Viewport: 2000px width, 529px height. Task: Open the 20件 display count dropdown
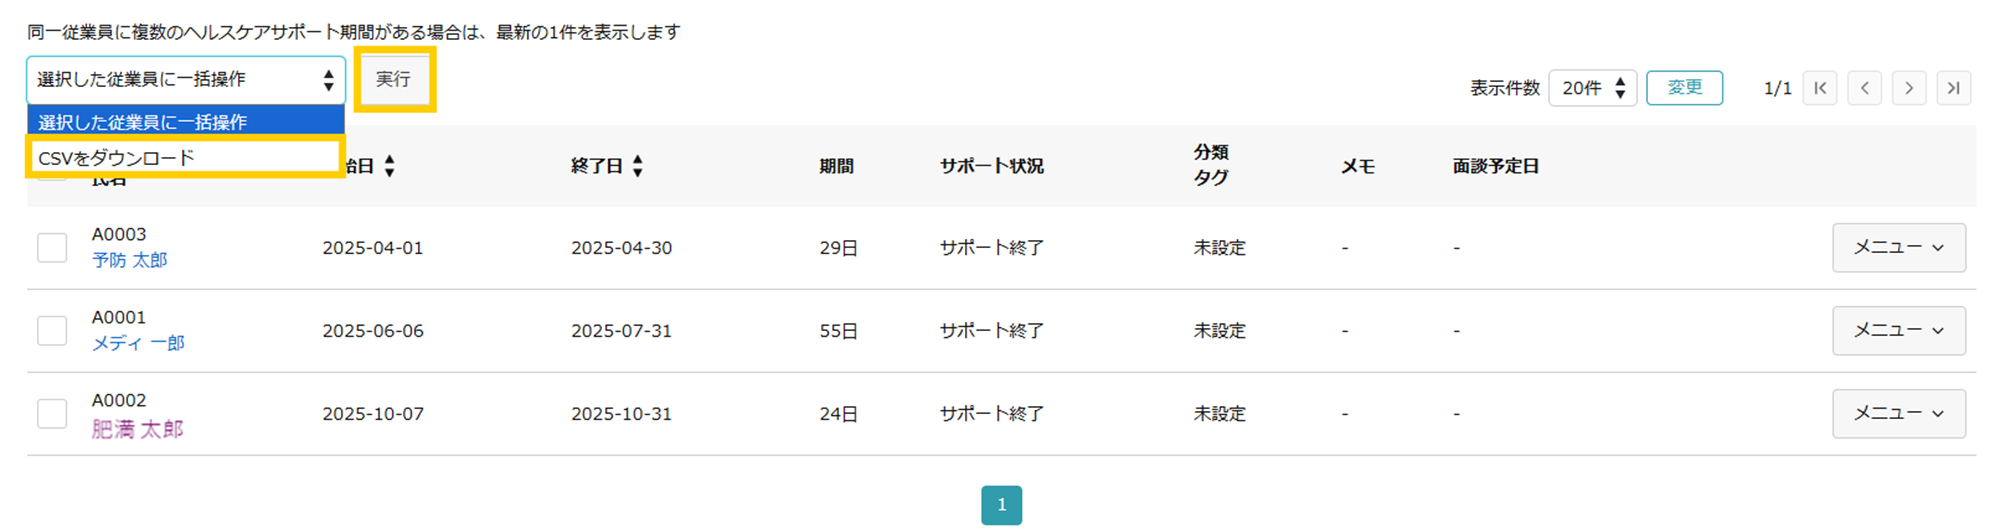pyautogui.click(x=1592, y=88)
